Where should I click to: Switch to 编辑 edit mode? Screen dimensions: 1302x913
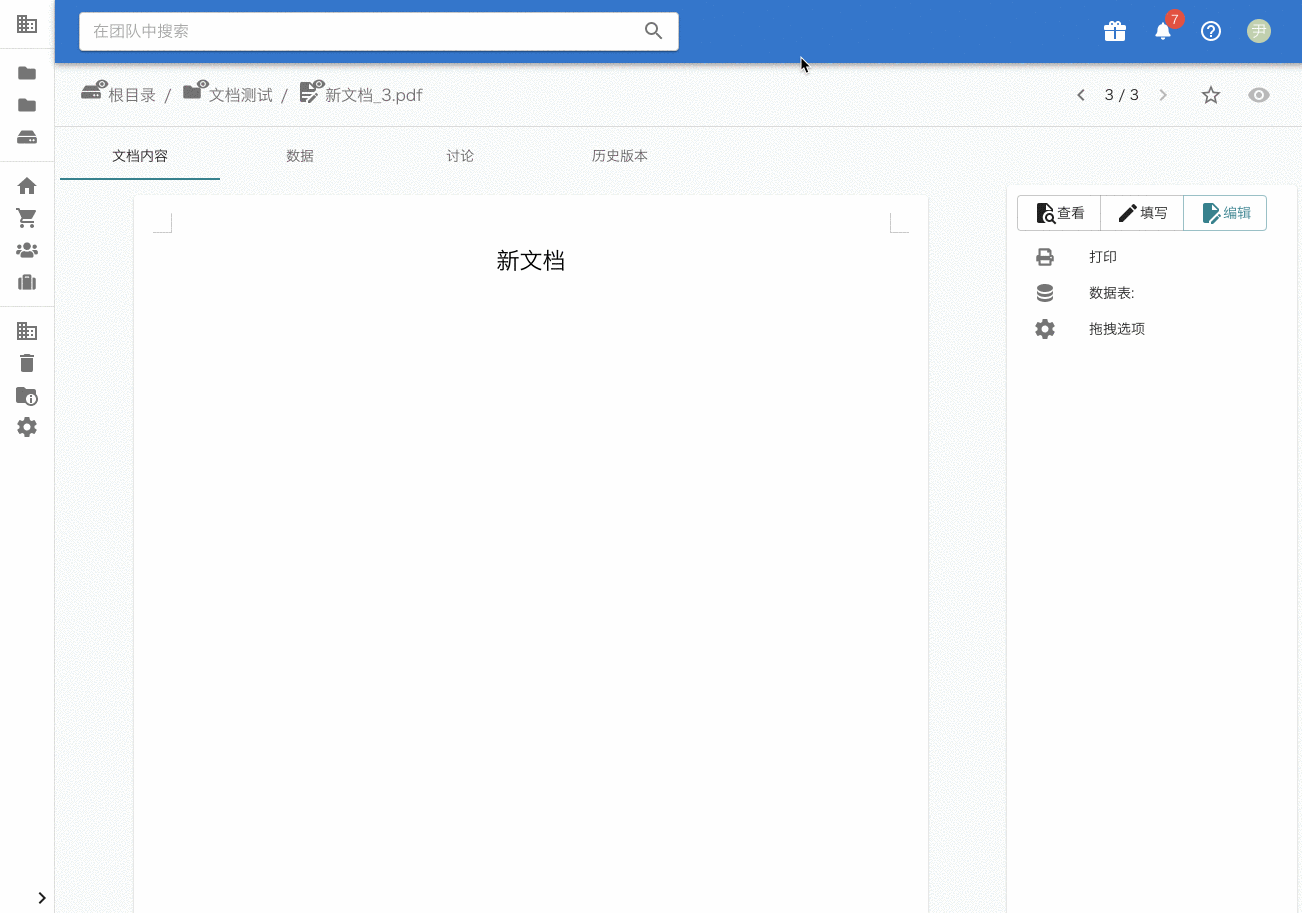1225,213
